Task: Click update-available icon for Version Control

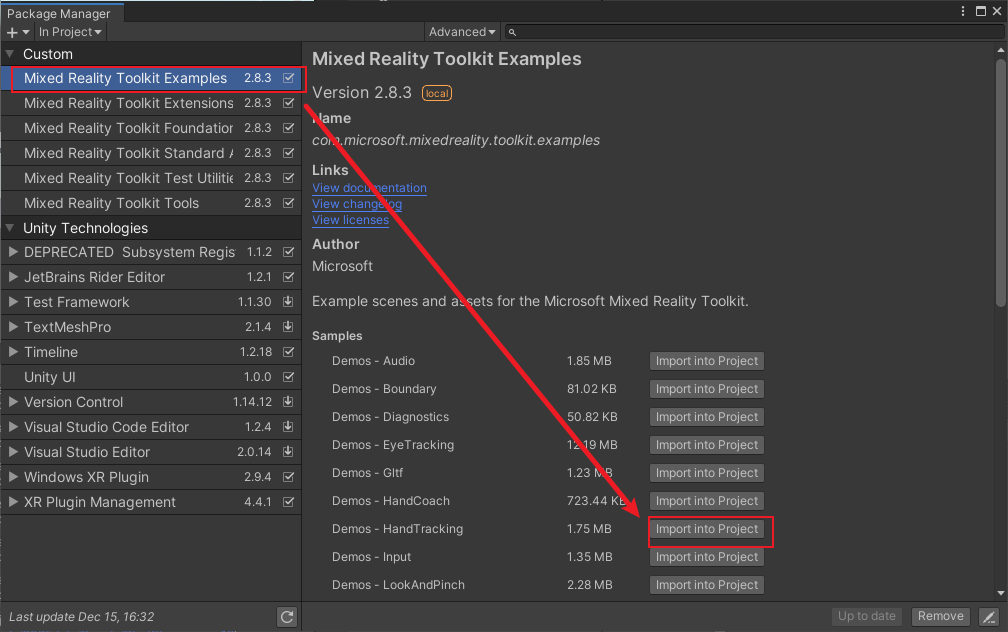Action: point(289,402)
